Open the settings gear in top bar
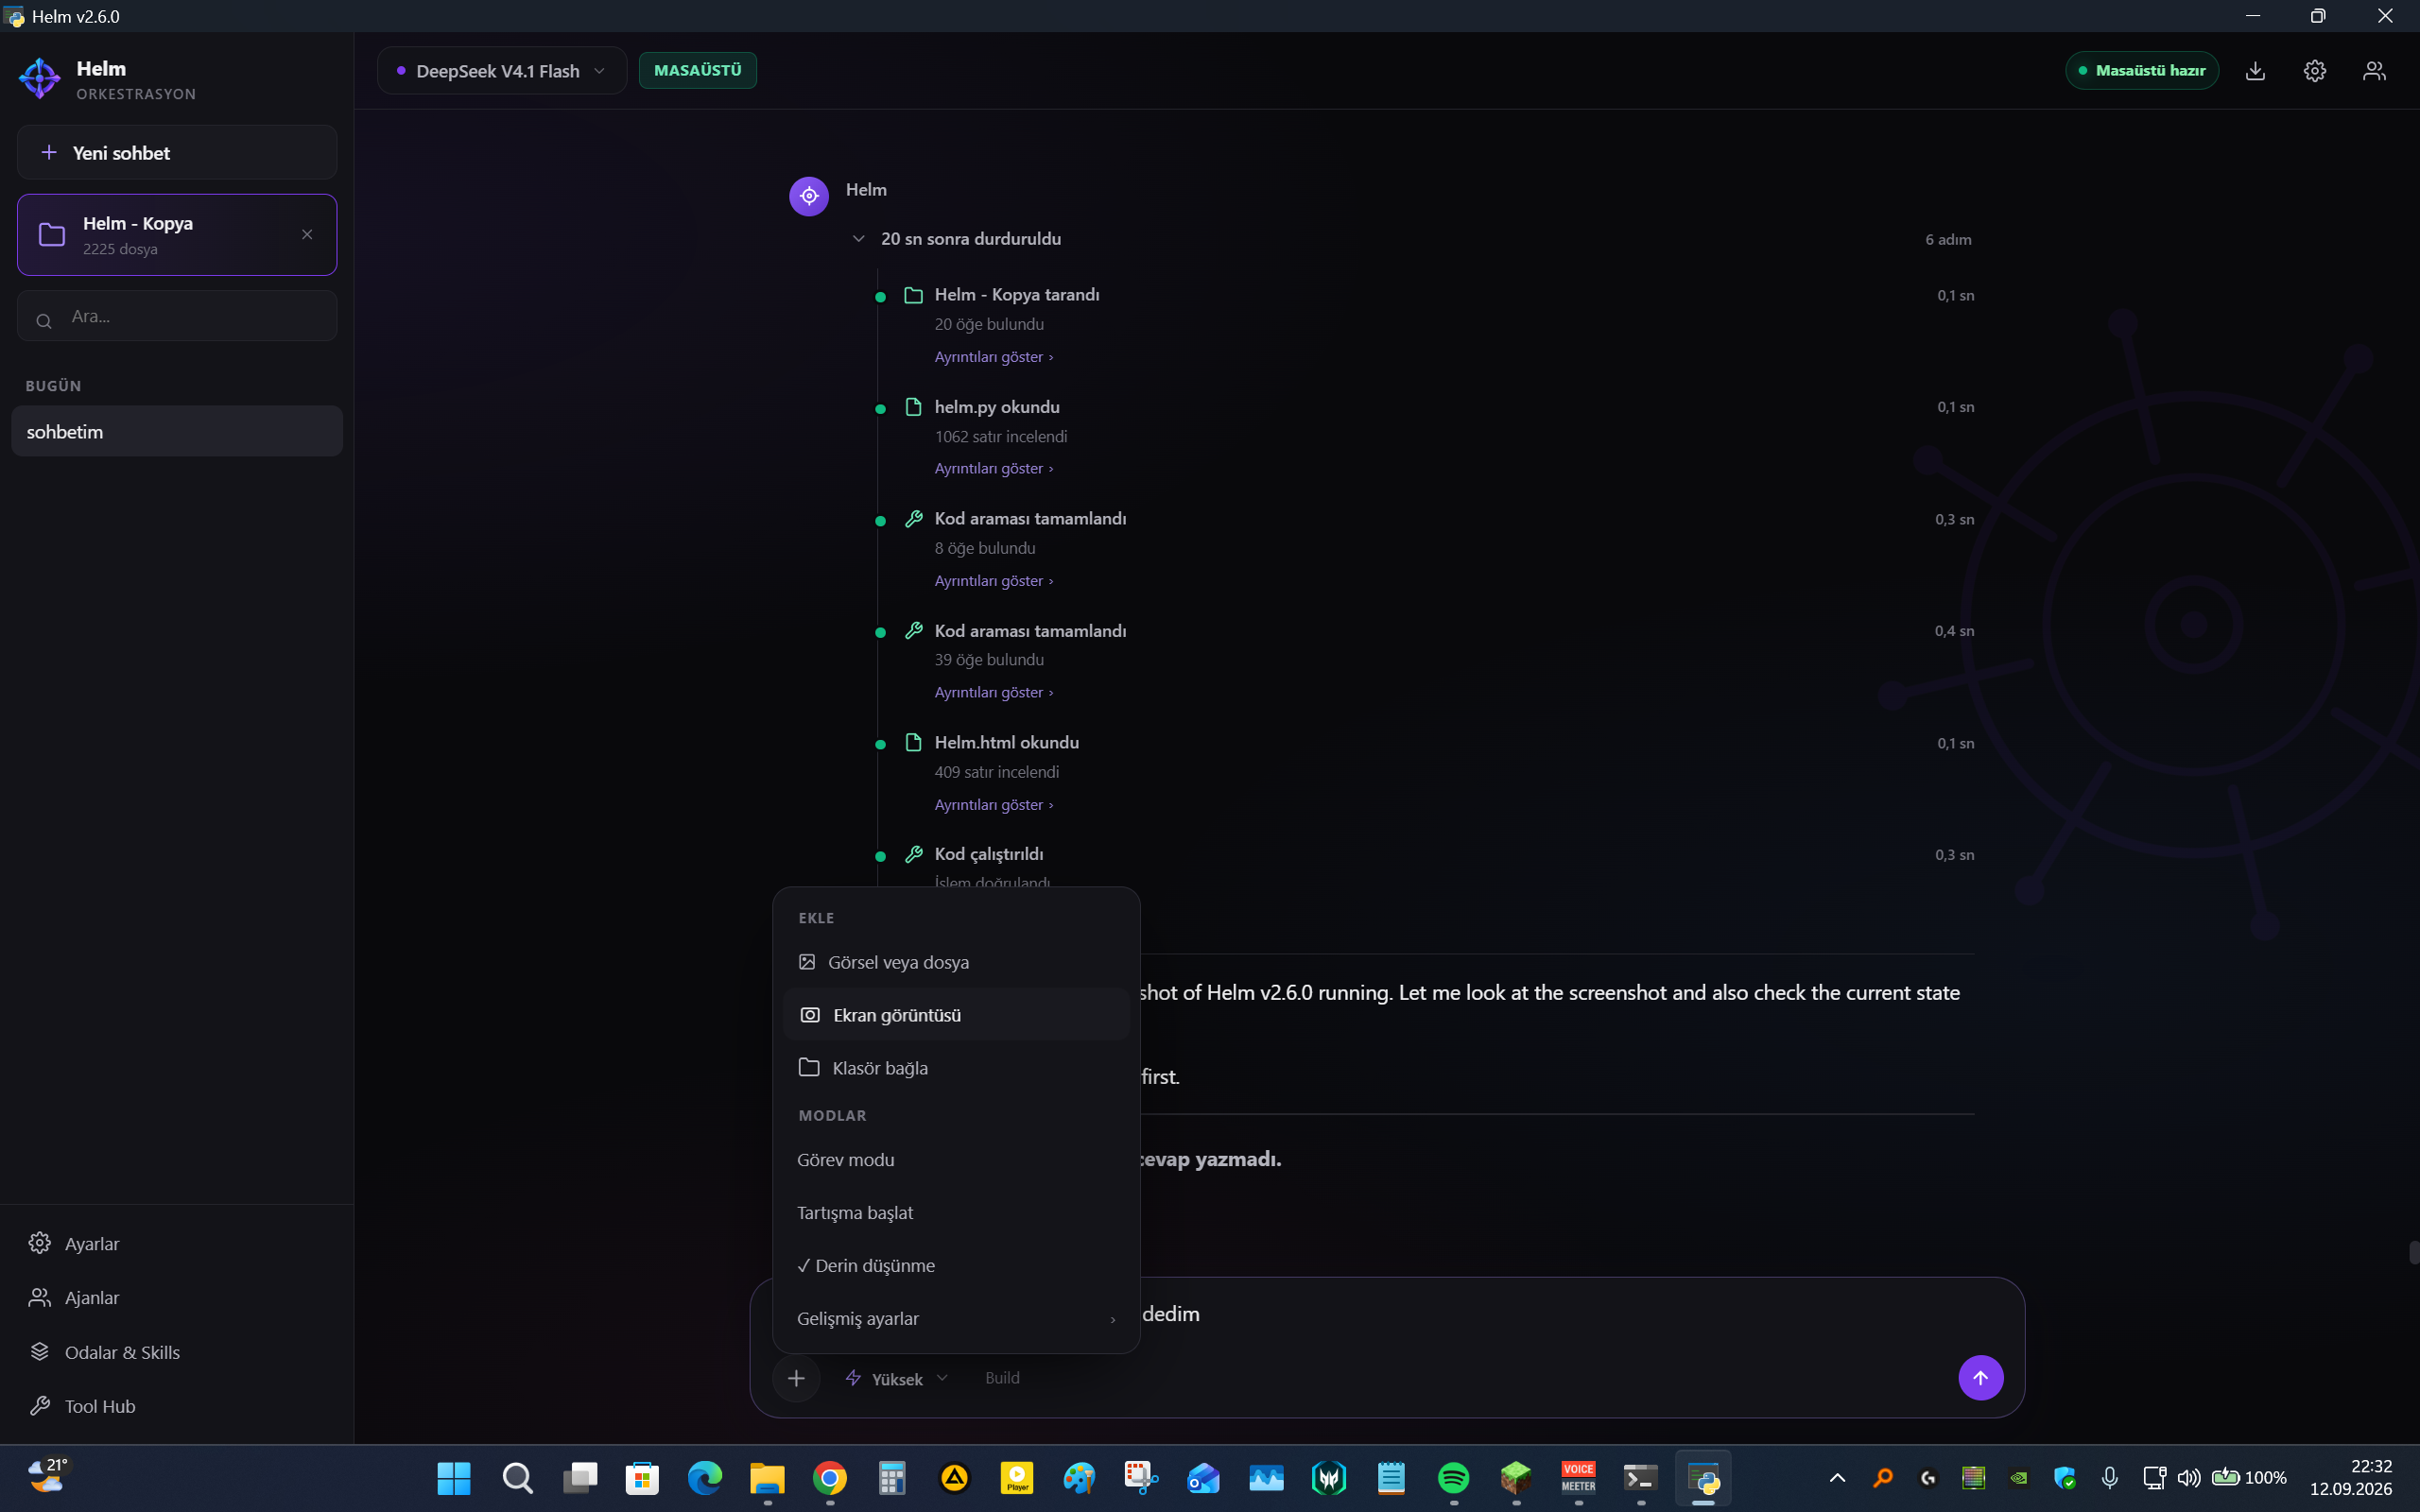Screen dimensions: 2420x1512 coord(2315,71)
